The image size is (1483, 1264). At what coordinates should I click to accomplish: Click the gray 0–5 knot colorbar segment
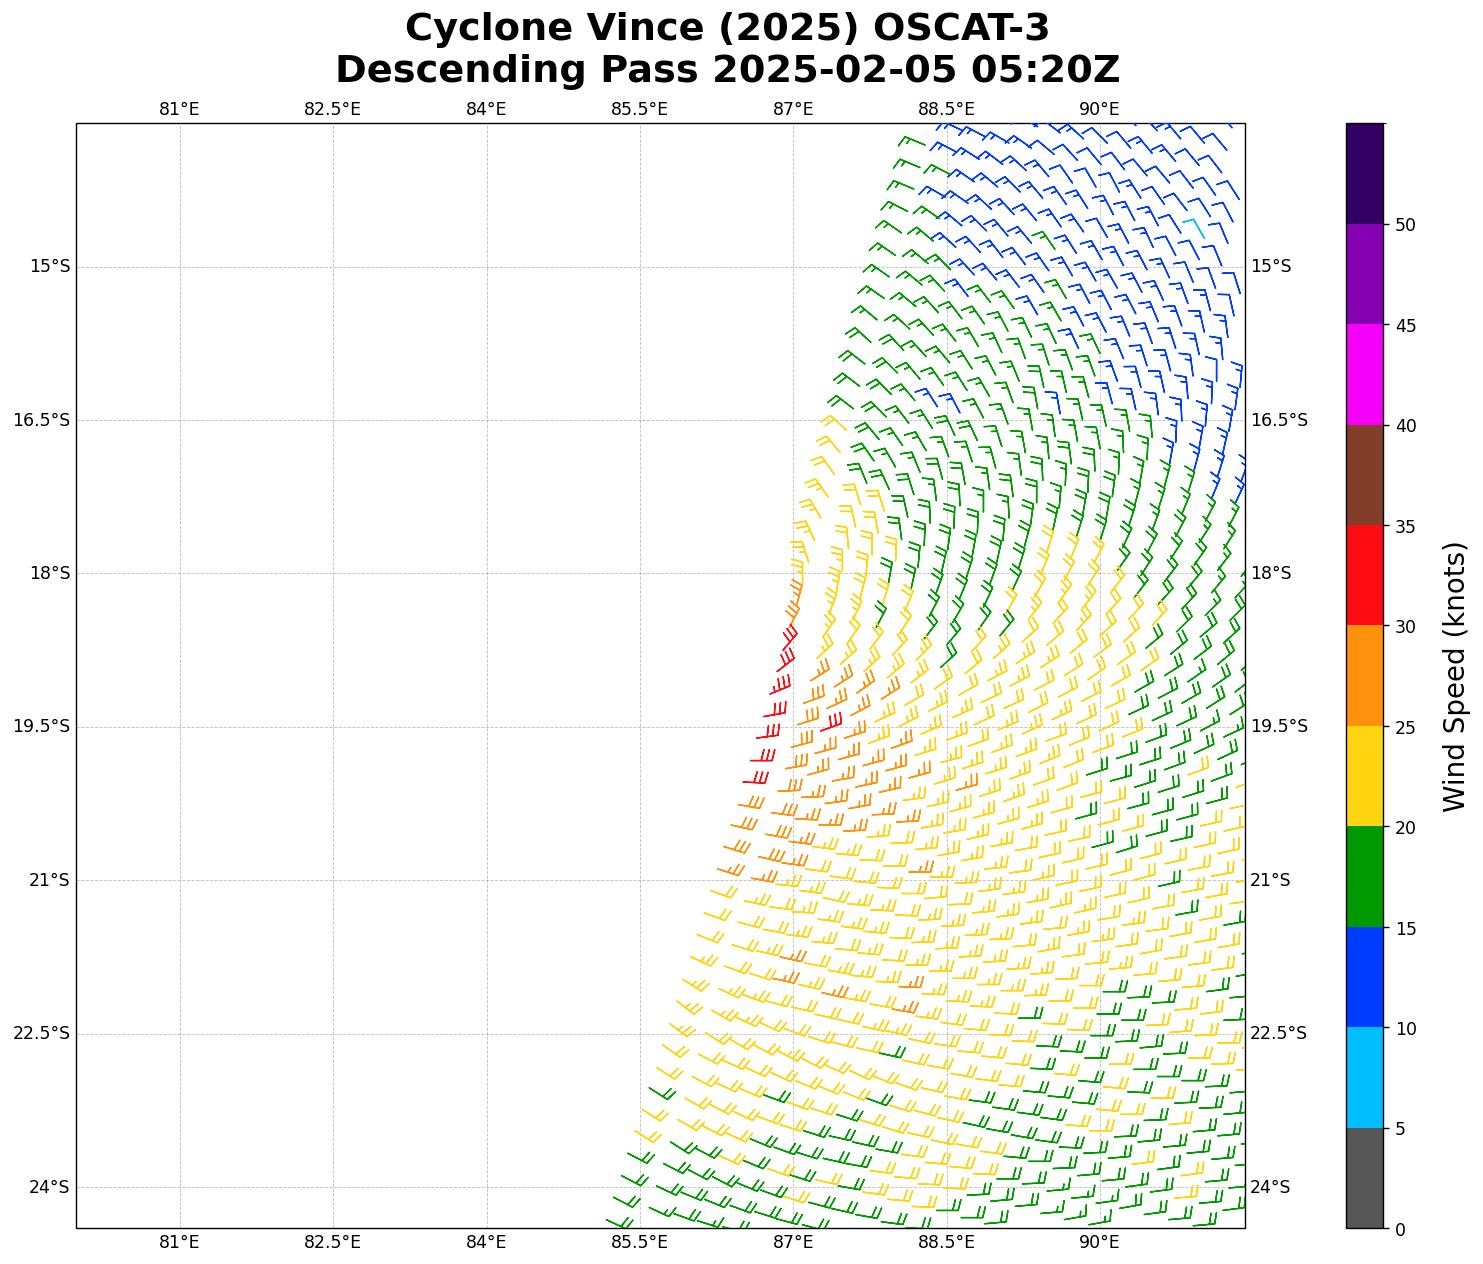pos(1364,1178)
